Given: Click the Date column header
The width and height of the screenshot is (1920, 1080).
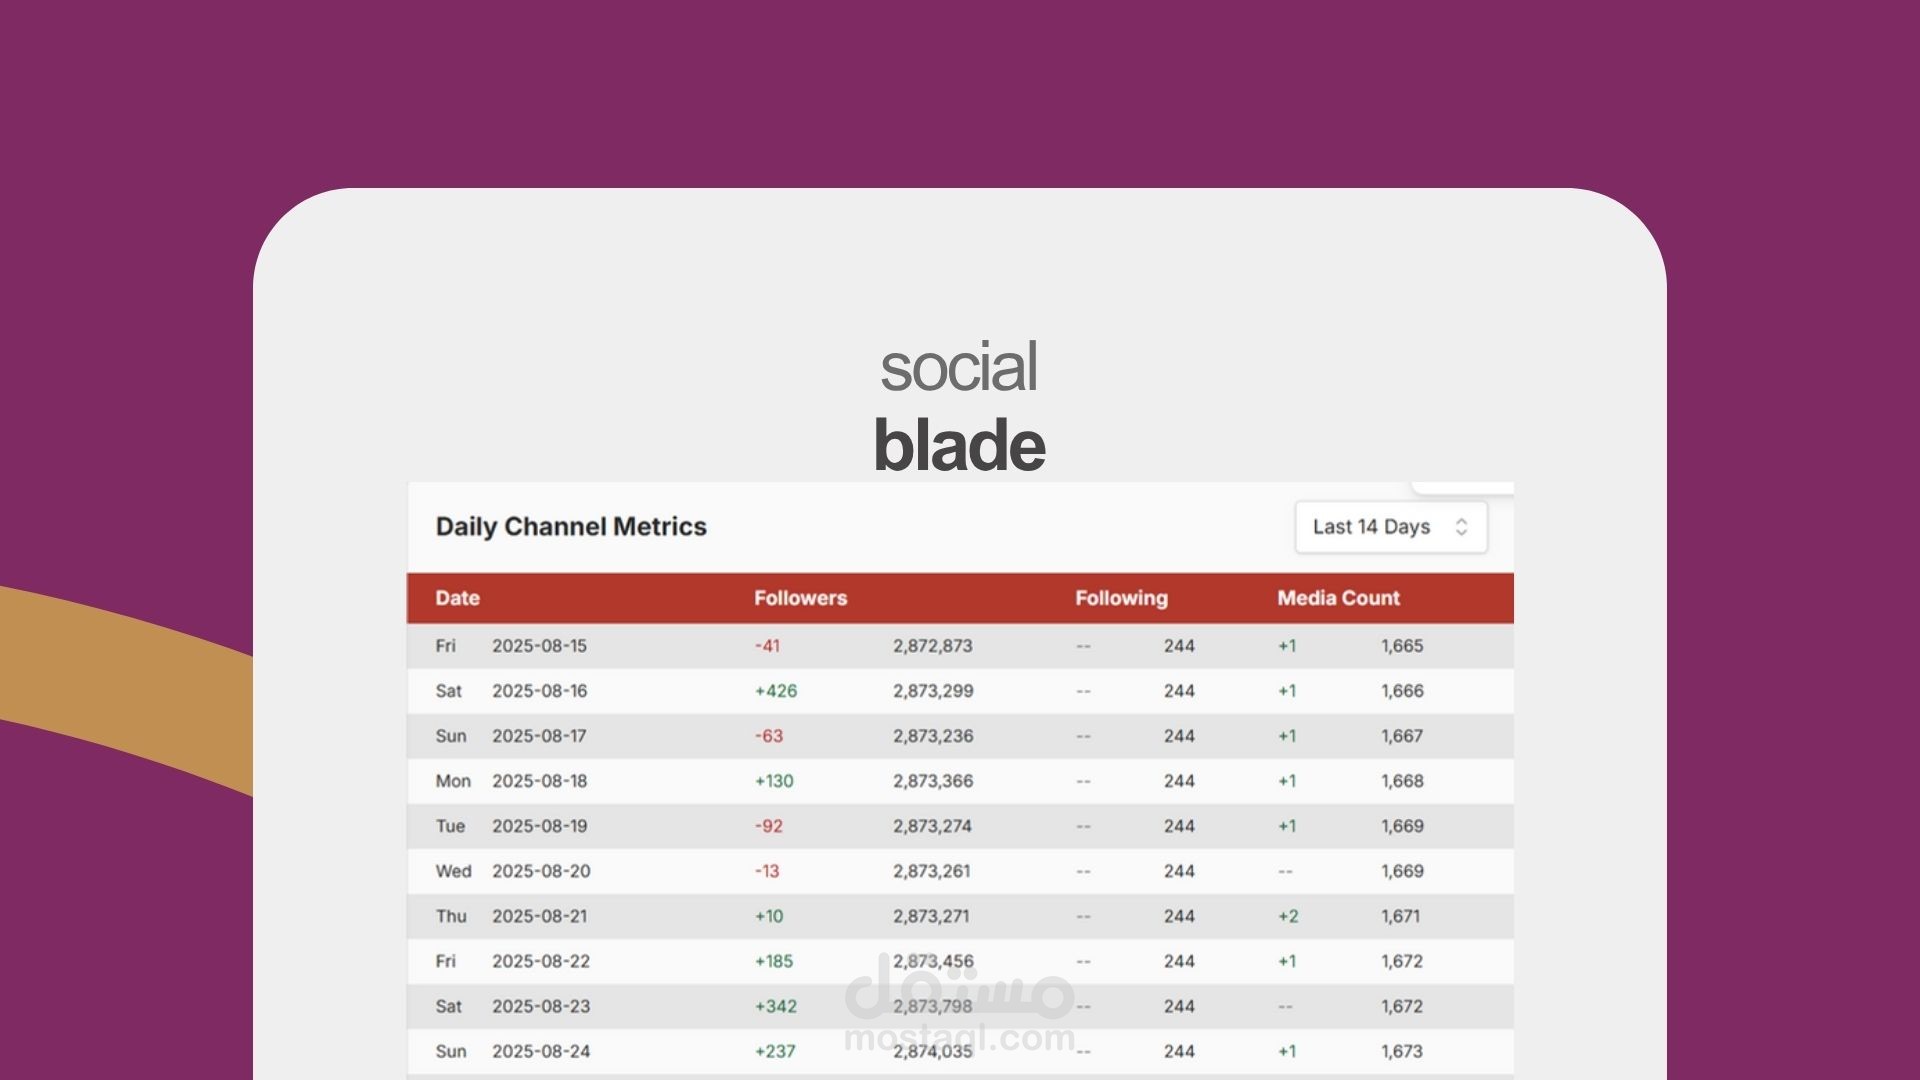Looking at the screenshot, I should pyautogui.click(x=458, y=598).
